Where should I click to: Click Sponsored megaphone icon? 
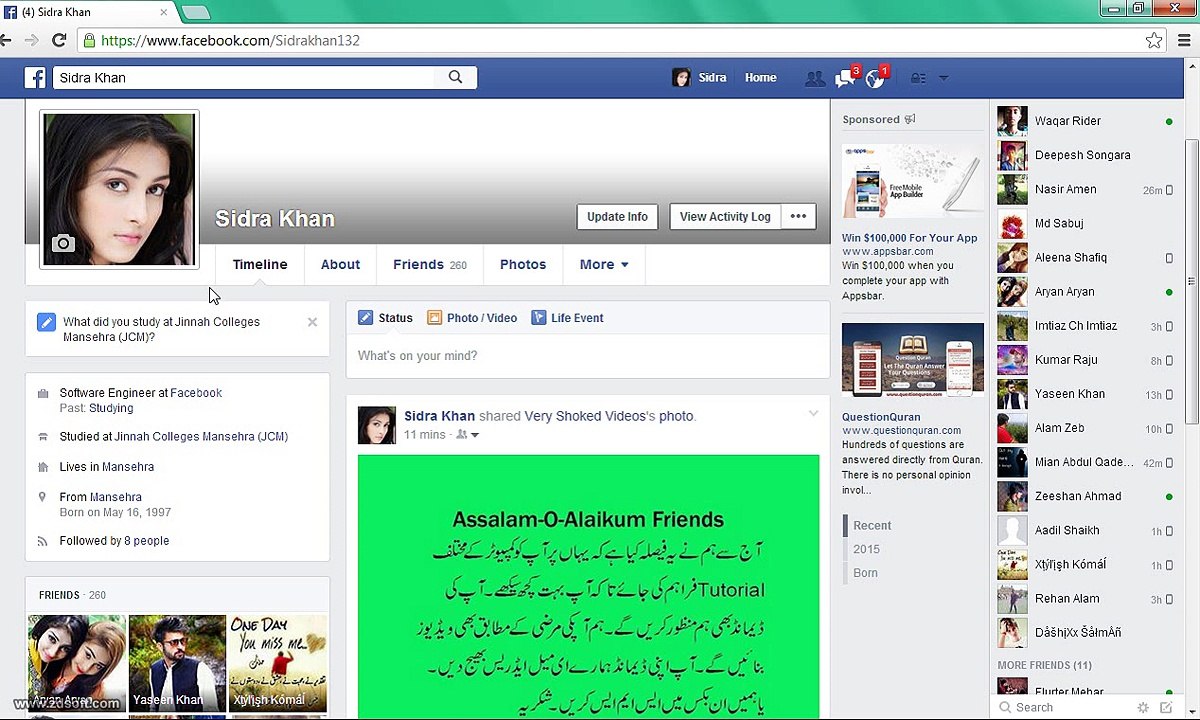pos(910,119)
